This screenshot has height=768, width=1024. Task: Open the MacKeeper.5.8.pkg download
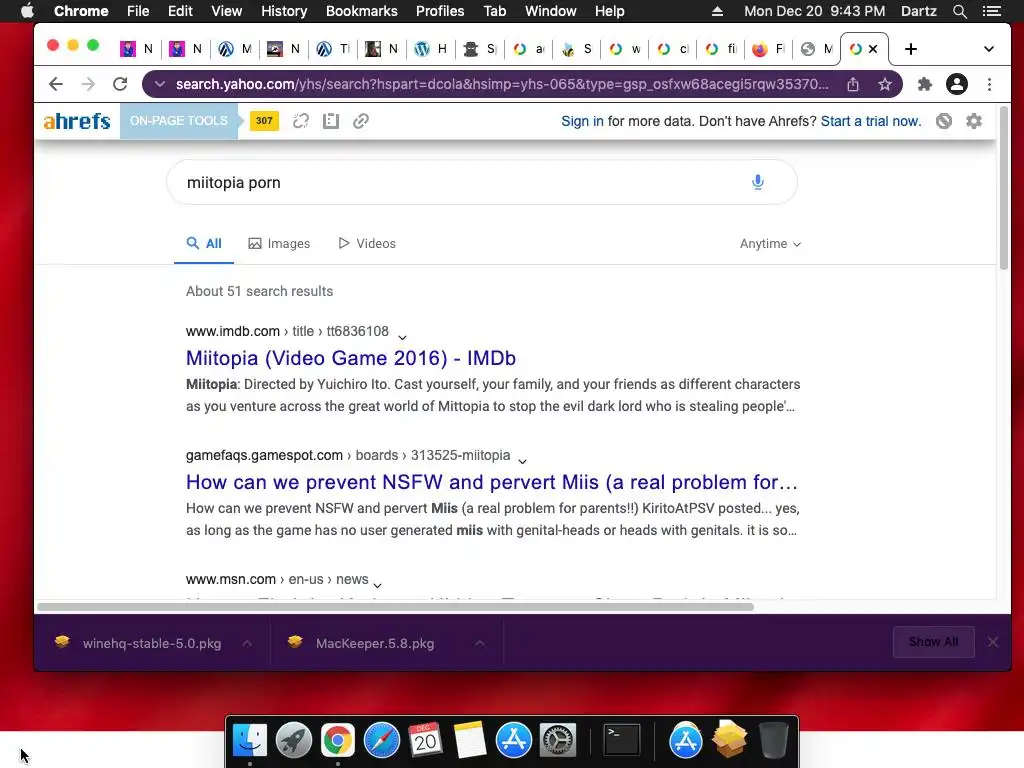point(362,643)
